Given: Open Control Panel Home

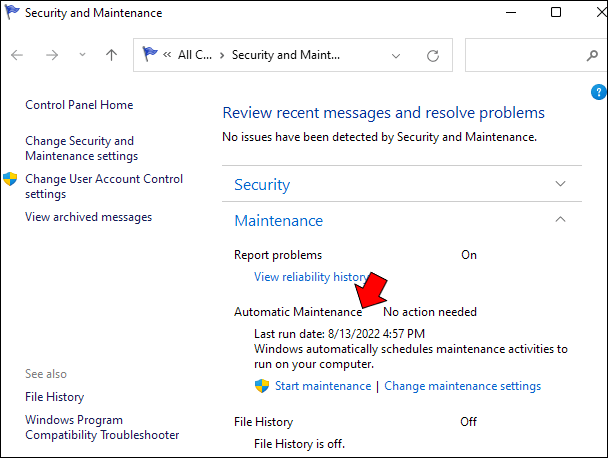Looking at the screenshot, I should point(79,105).
